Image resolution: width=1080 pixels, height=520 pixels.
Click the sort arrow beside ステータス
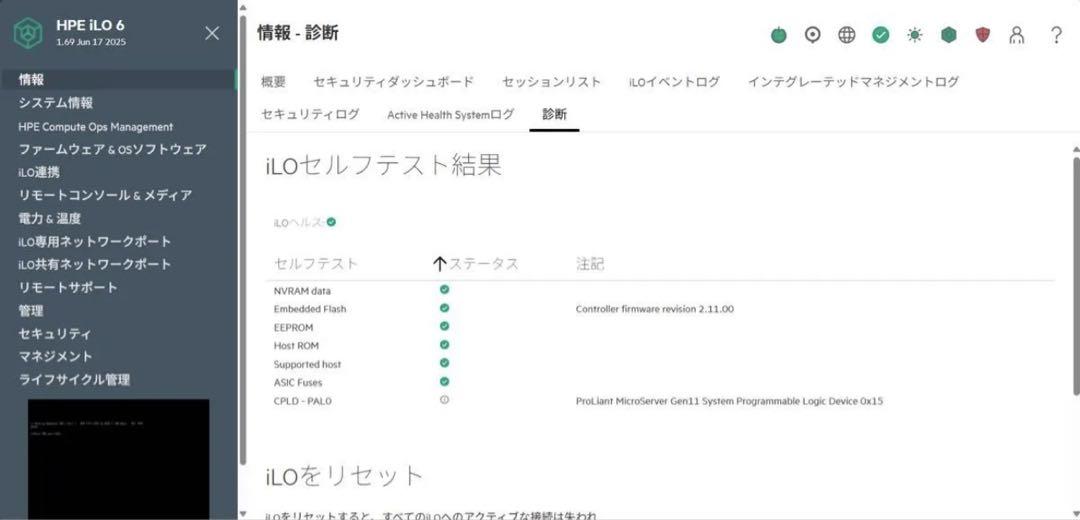tap(440, 264)
